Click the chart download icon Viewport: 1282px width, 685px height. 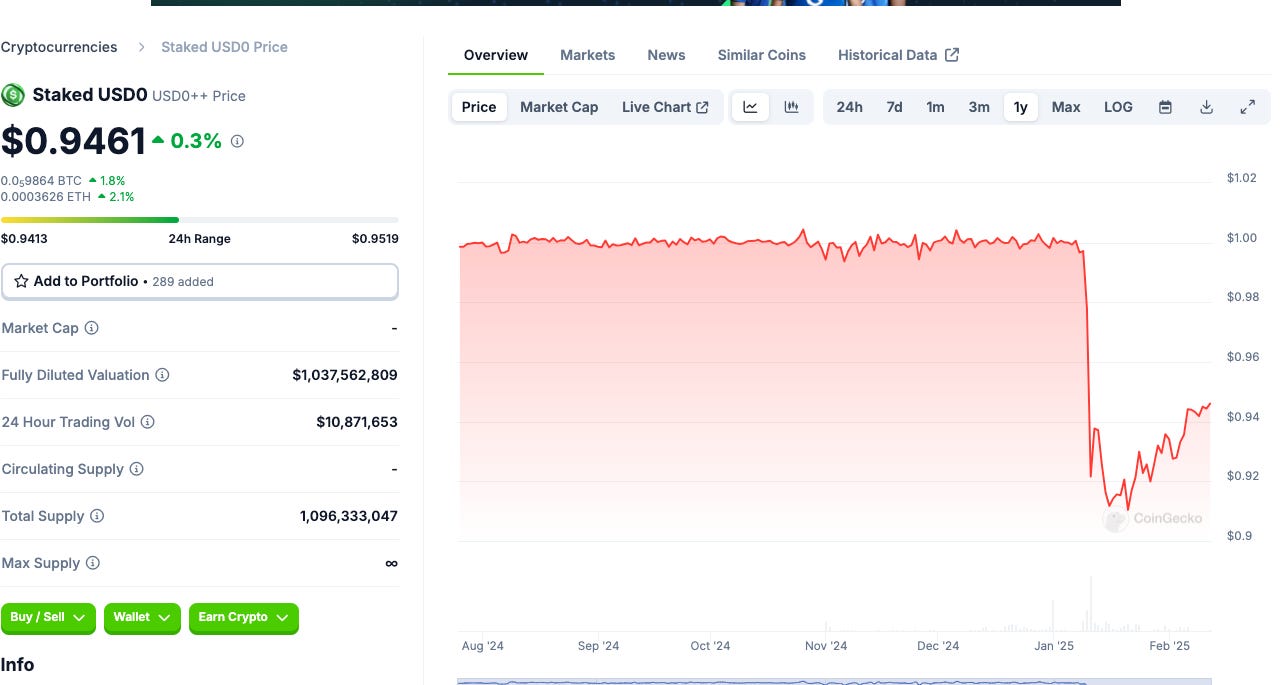[1206, 106]
